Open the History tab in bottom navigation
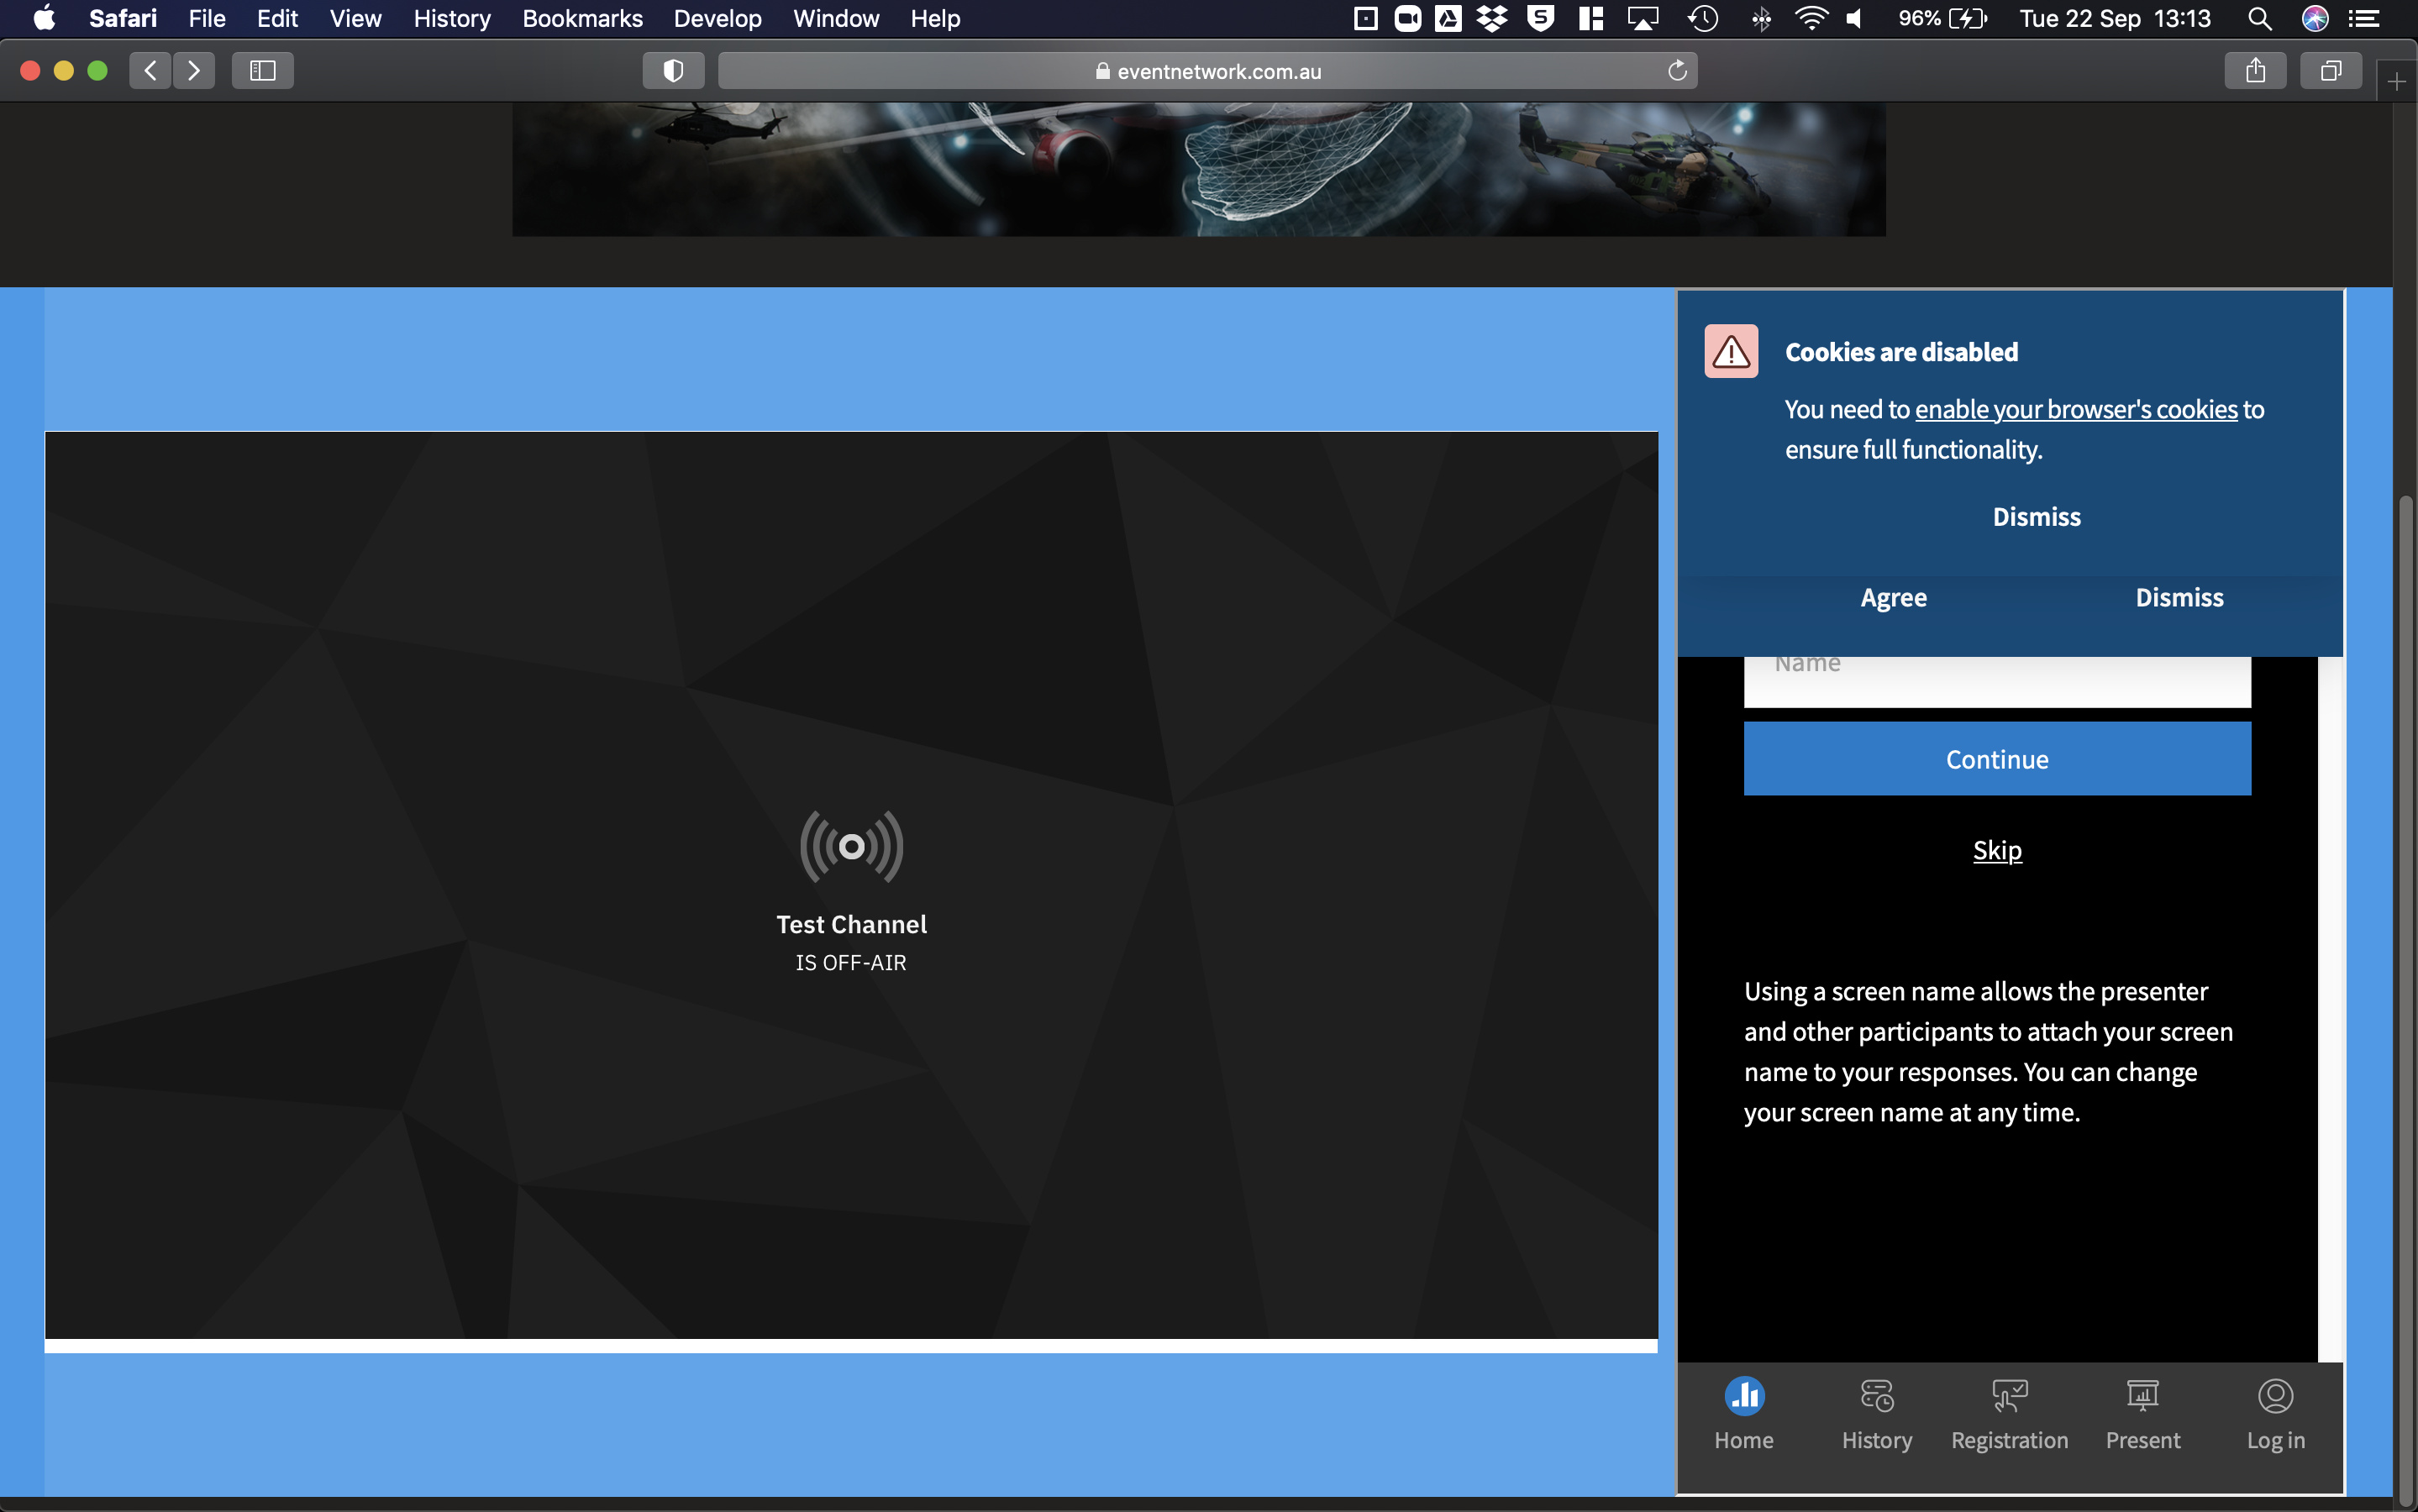2418x1512 pixels. coord(1877,1415)
